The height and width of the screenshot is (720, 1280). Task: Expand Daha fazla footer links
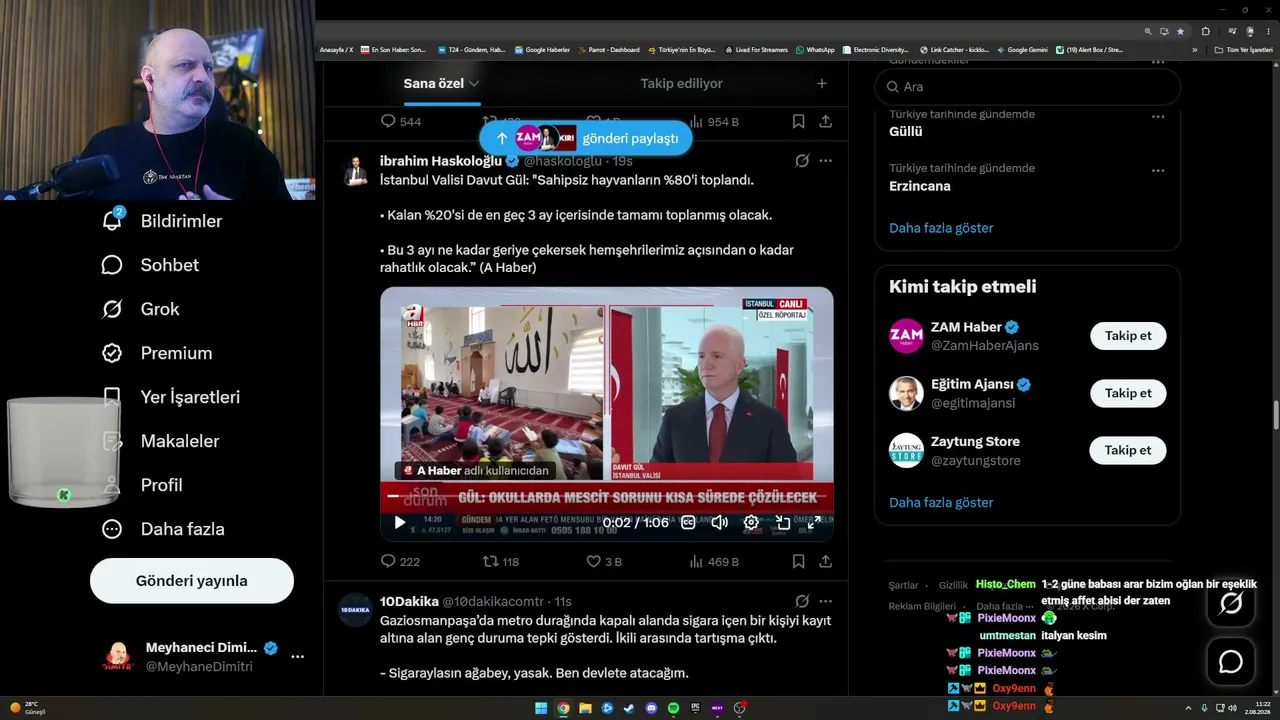1003,606
